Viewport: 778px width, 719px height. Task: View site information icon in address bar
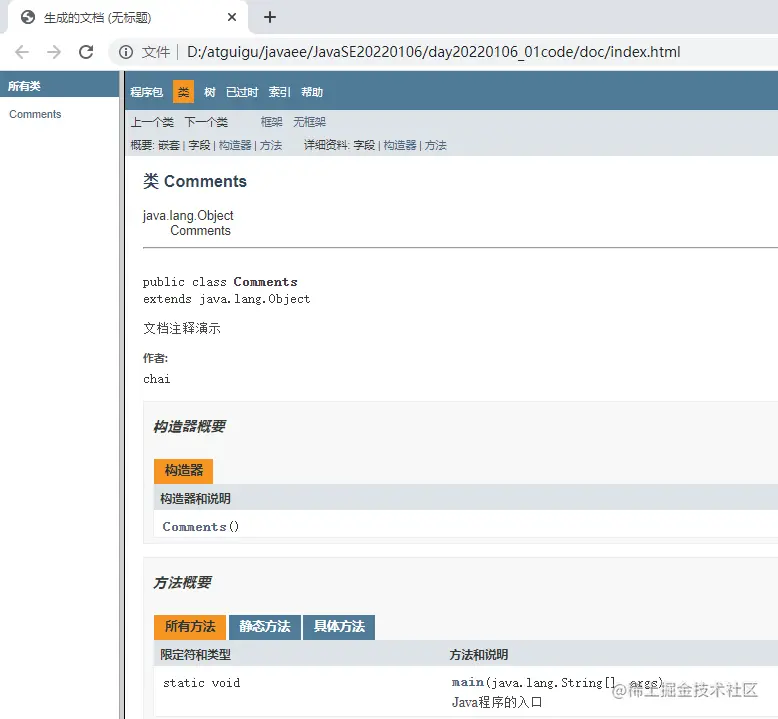point(126,52)
